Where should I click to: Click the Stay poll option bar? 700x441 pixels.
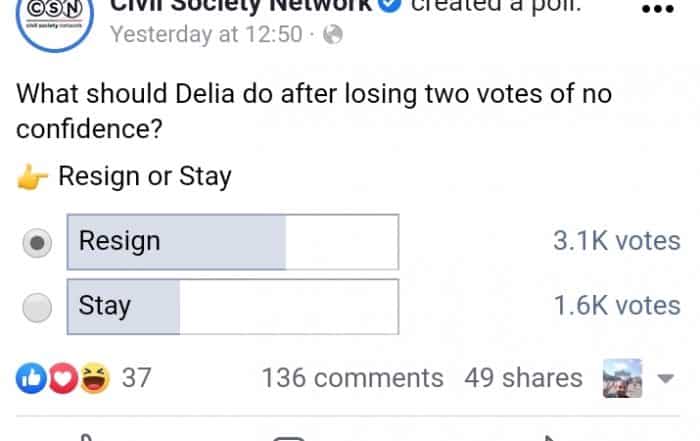point(232,306)
